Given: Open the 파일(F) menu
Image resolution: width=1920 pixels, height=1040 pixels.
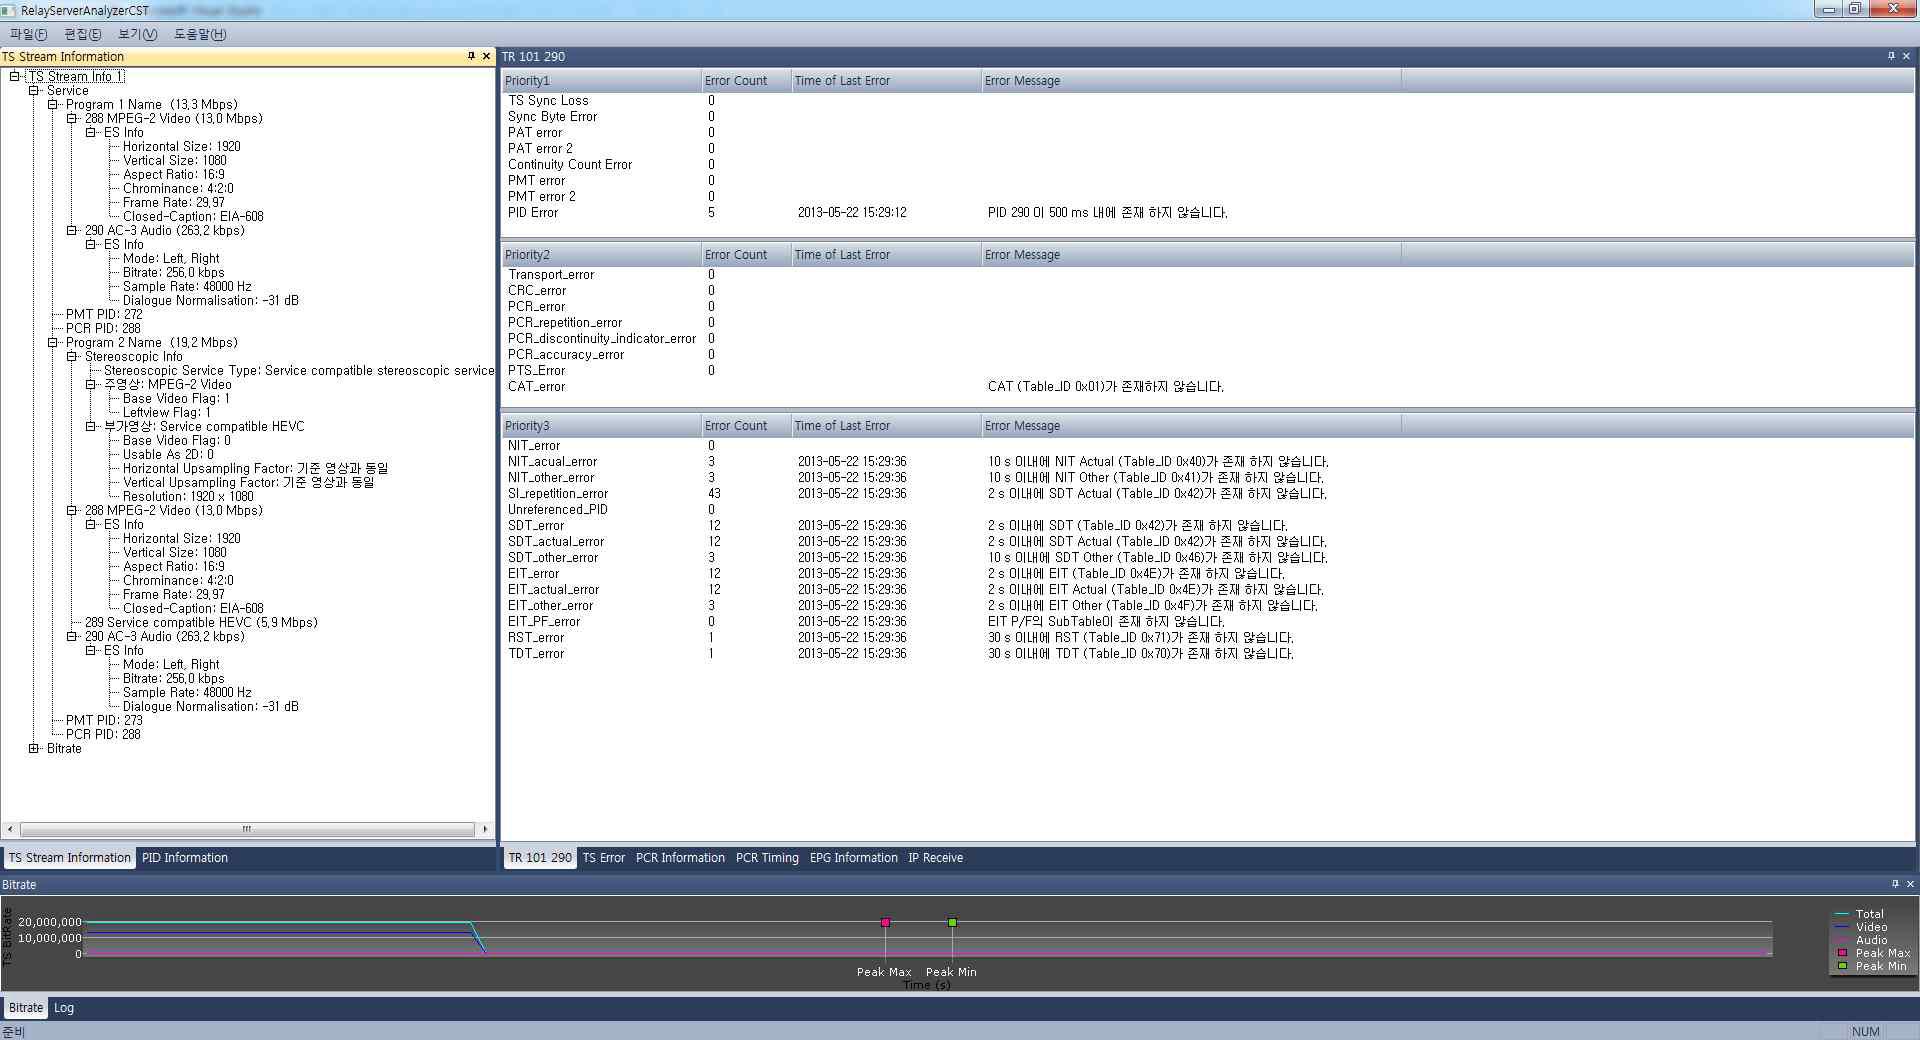Looking at the screenshot, I should point(28,34).
